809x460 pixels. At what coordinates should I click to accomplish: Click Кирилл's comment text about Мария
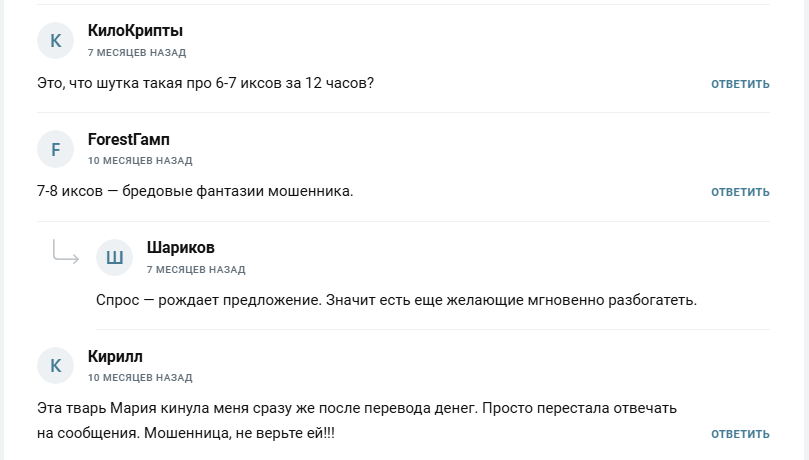(357, 421)
